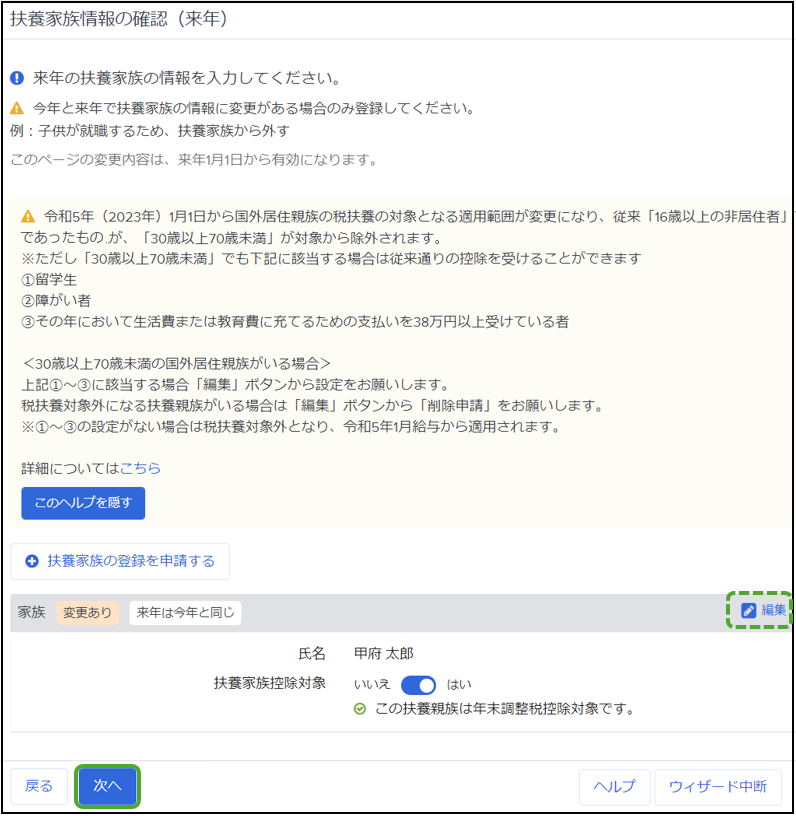Click the green check icon by この扶養親族は
Screen dimensions: 796x816
(x=360, y=709)
